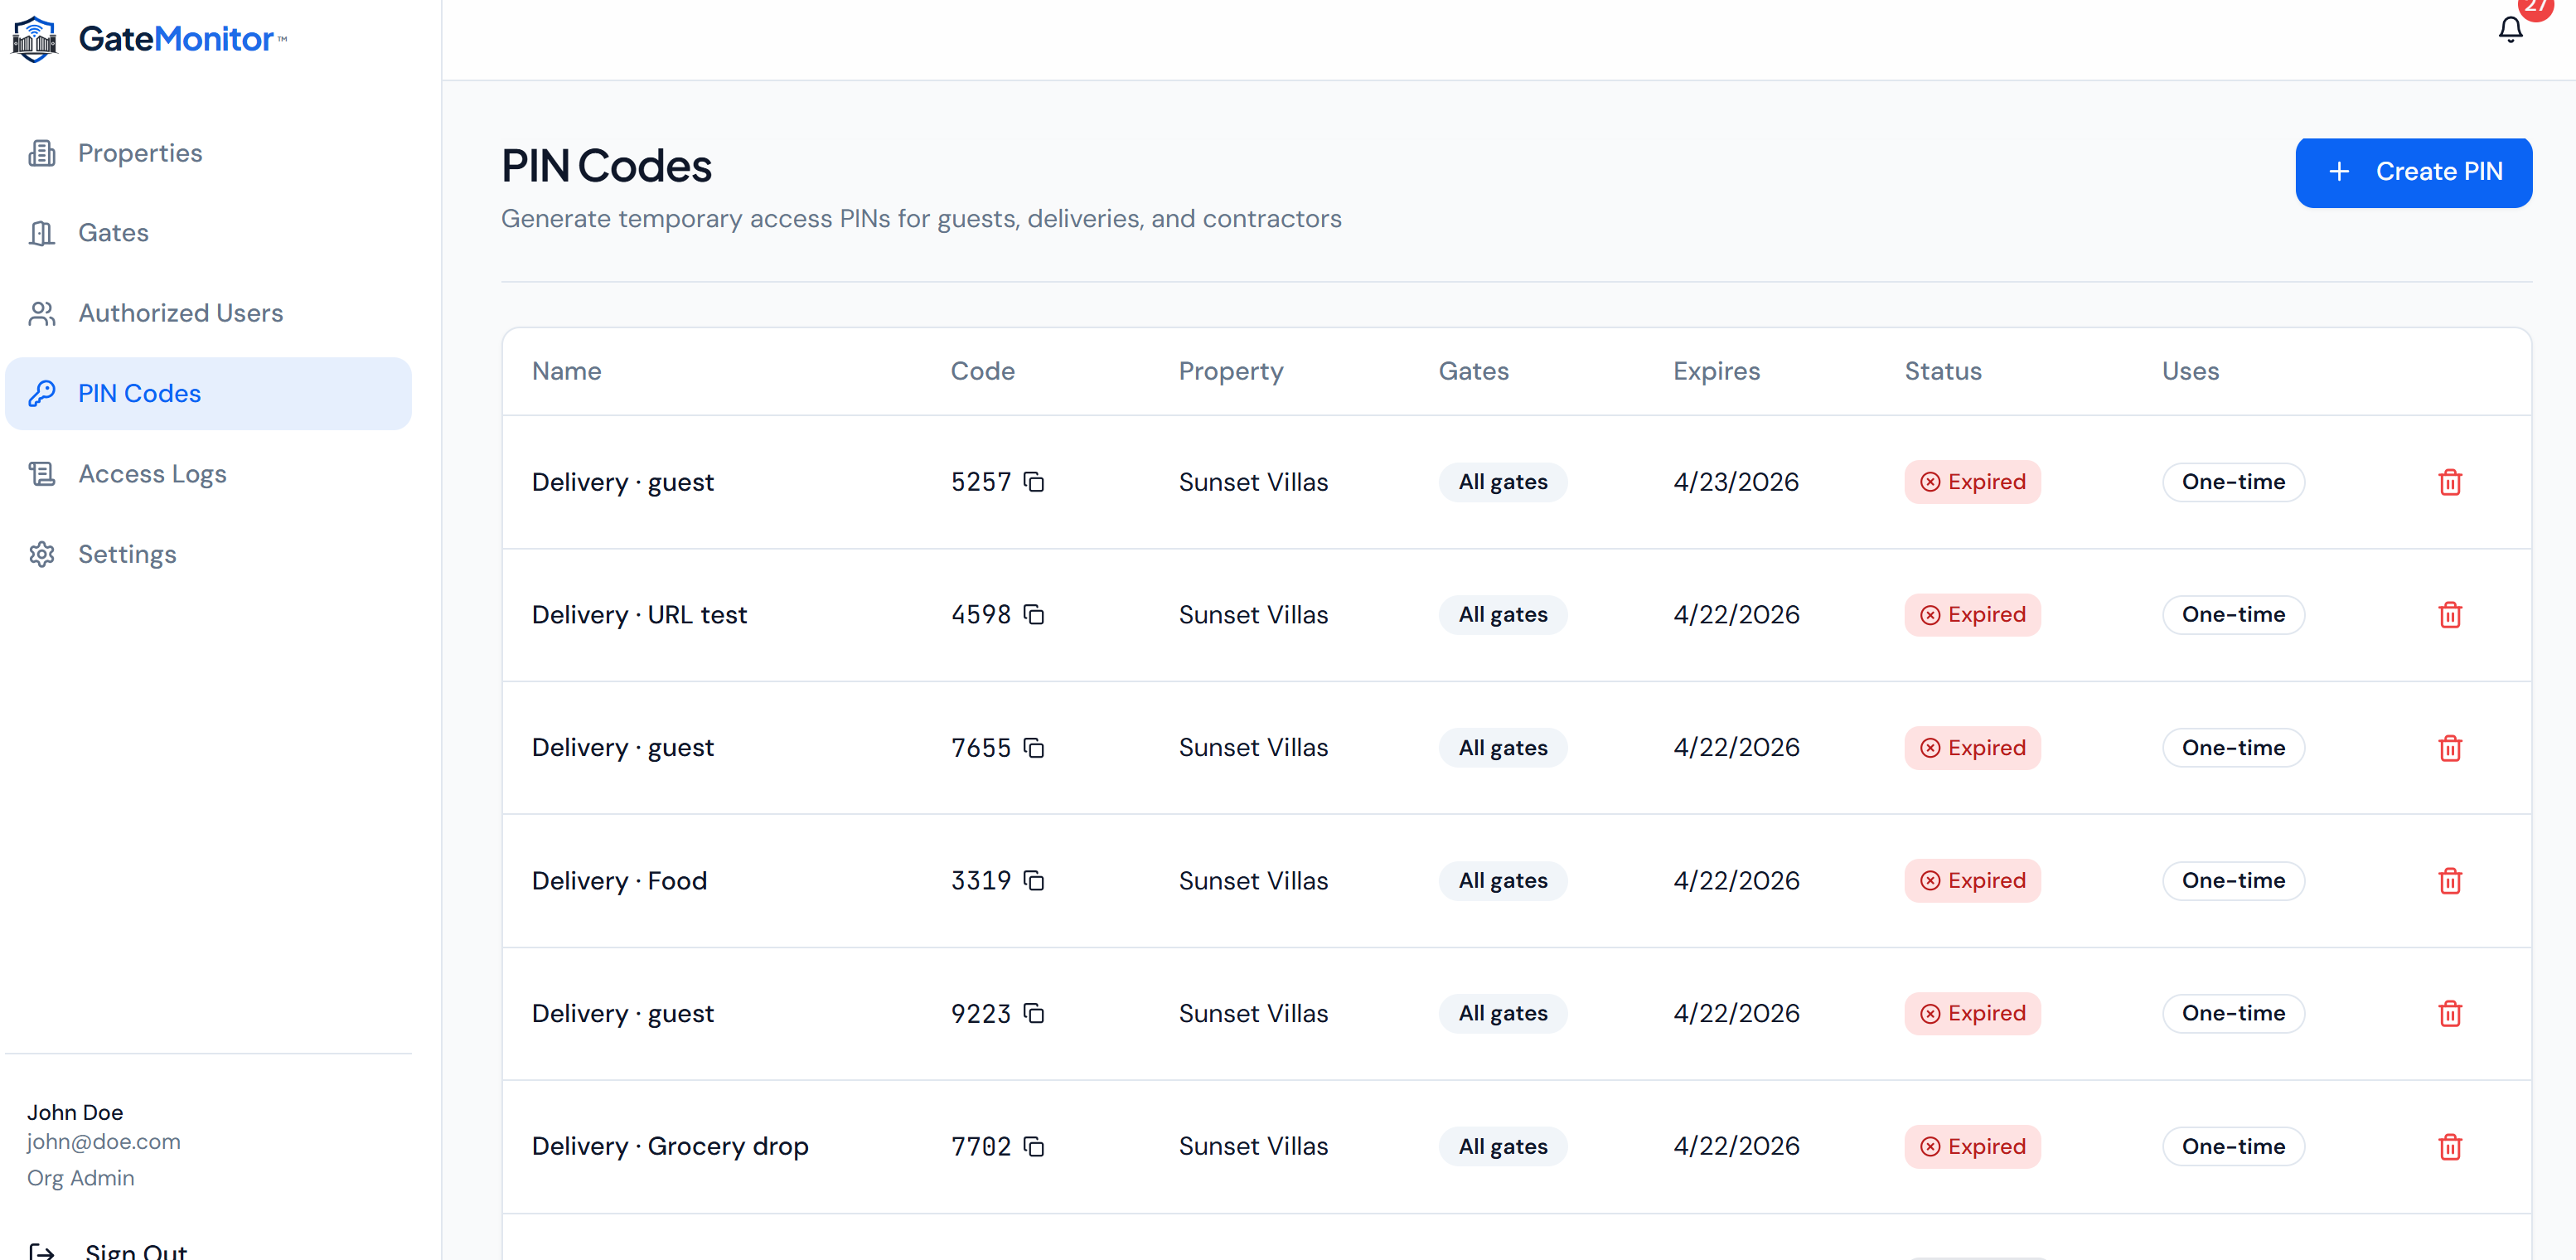Viewport: 2576px width, 1260px height.
Task: Select the Delivery · Grocery drop name
Action: pos(670,1147)
